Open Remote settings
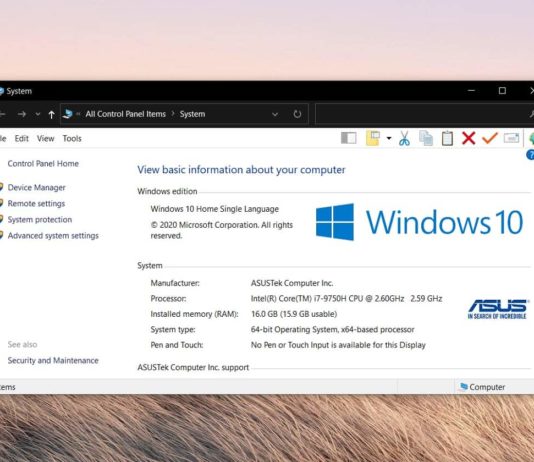Image resolution: width=534 pixels, height=462 pixels. (36, 204)
